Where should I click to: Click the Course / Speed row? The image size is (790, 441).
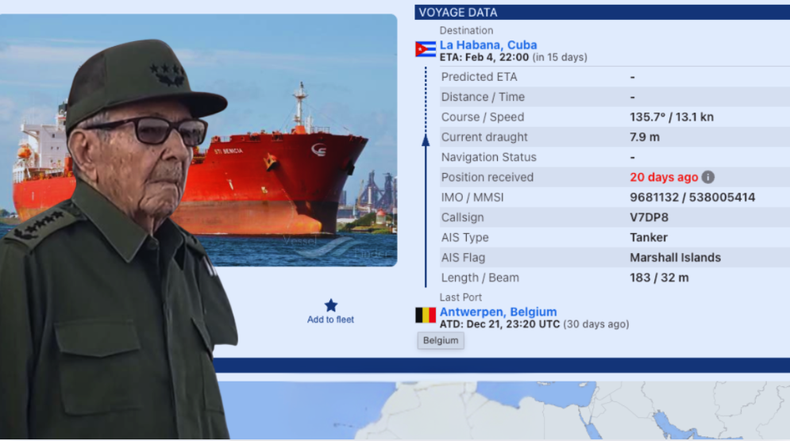coord(614,117)
